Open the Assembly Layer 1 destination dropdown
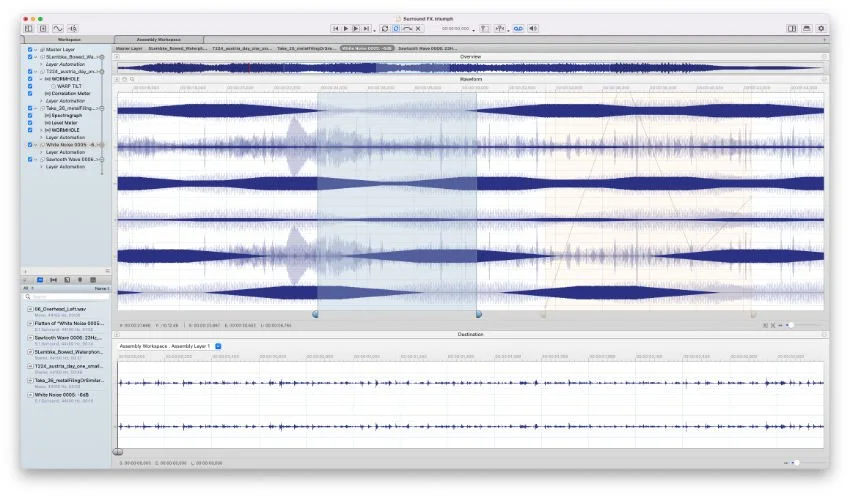The image size is (850, 496). (x=218, y=346)
